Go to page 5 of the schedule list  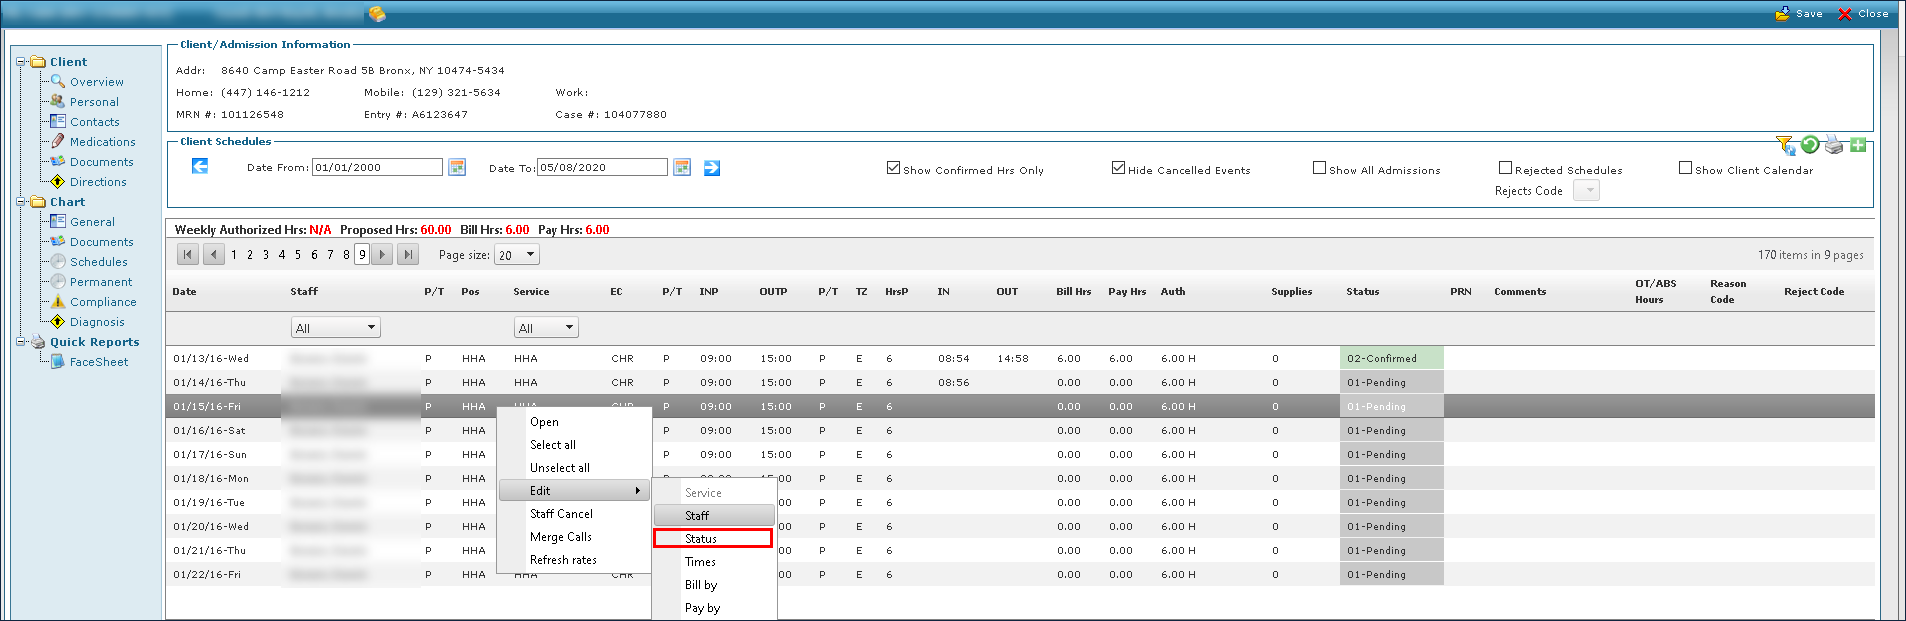point(298,255)
